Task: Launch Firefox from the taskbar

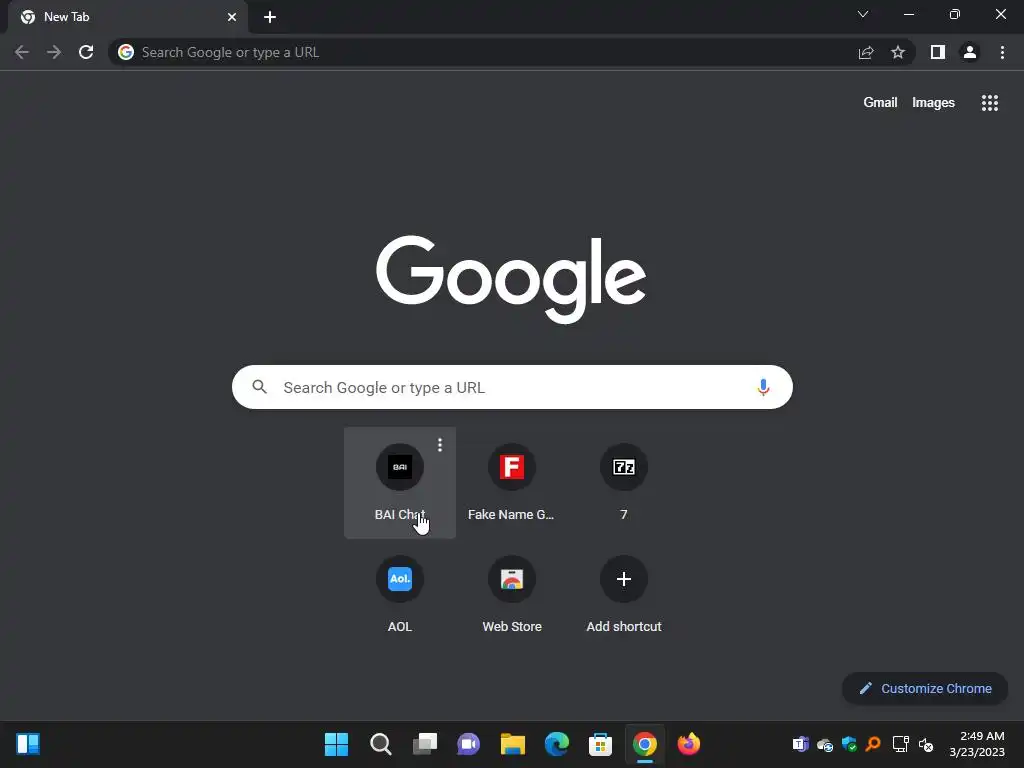Action: (x=688, y=744)
